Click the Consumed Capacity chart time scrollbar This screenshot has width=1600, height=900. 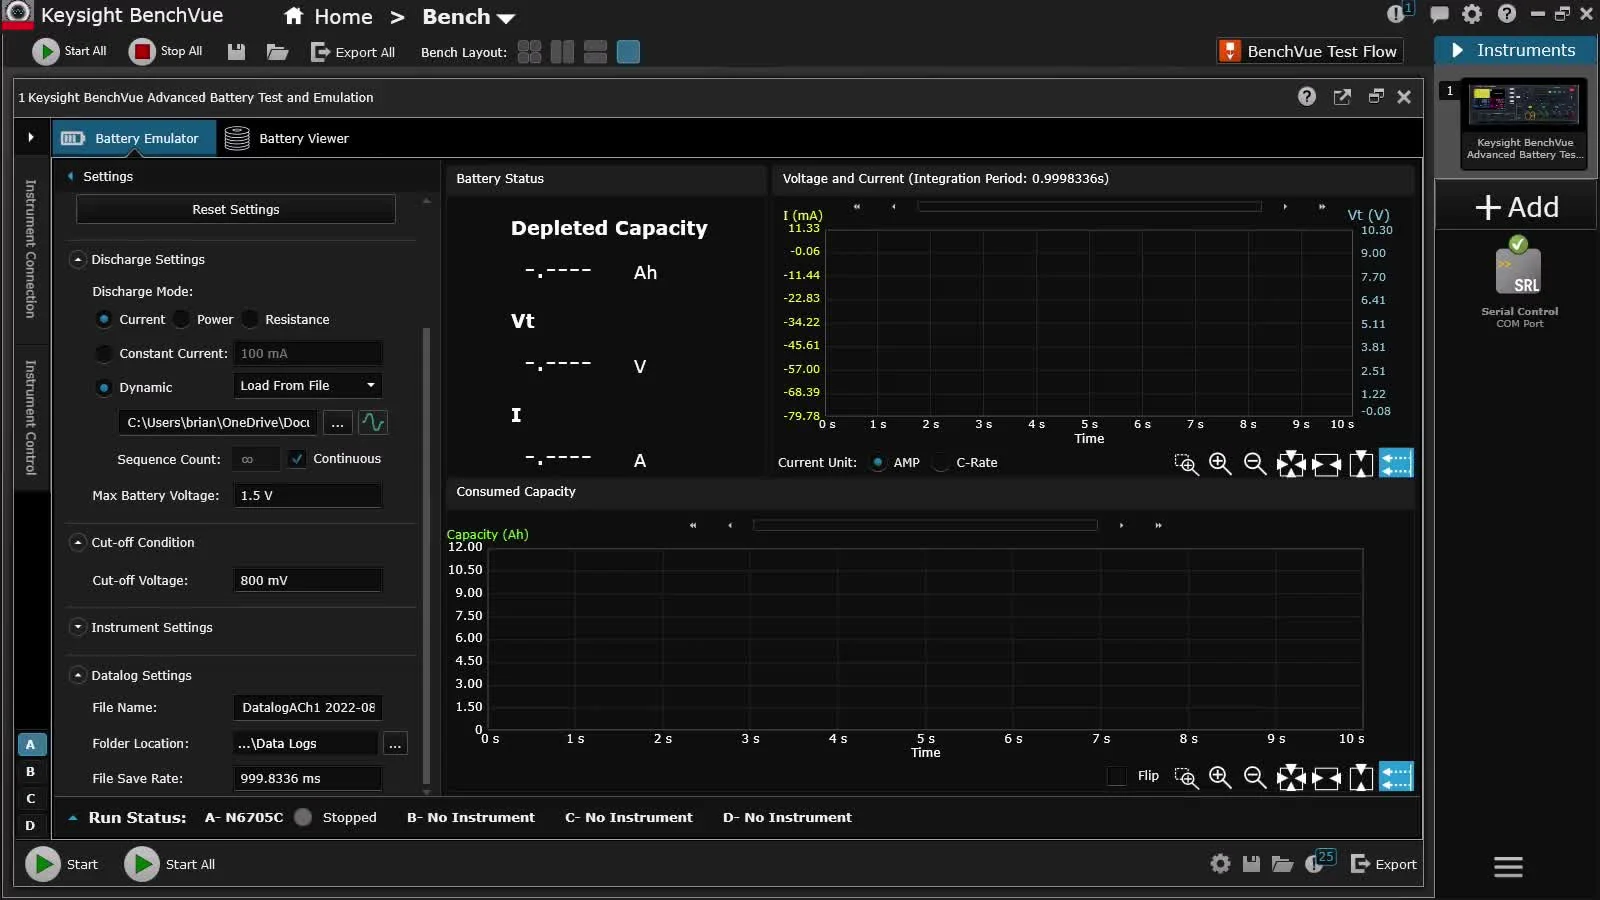pos(925,525)
